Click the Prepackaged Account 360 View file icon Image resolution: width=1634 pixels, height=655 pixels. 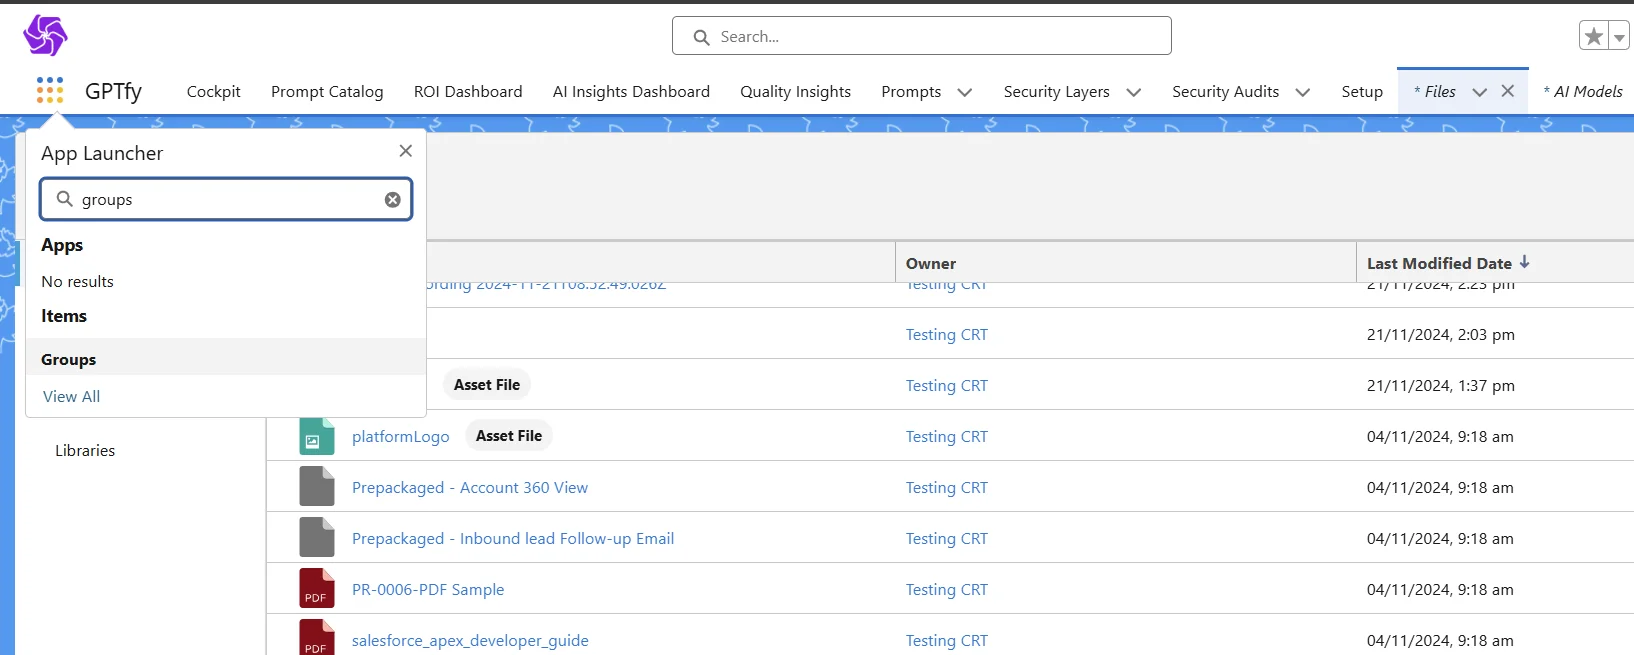tap(317, 487)
